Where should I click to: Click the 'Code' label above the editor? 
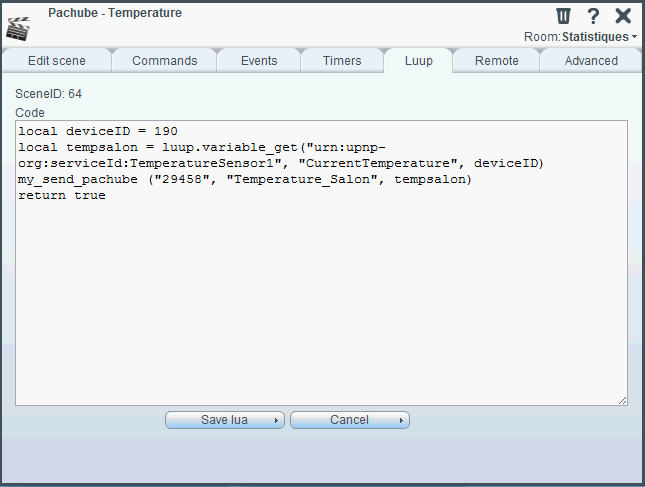(30, 113)
